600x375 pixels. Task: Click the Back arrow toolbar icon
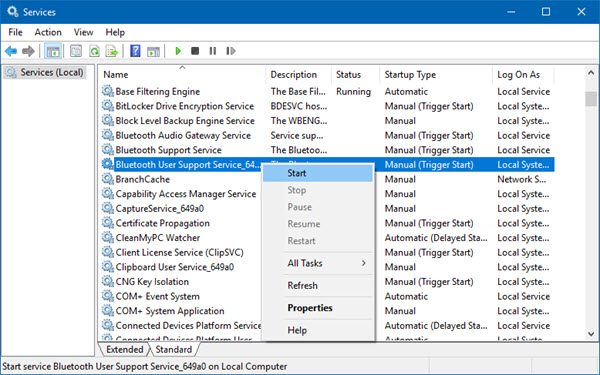[11, 51]
